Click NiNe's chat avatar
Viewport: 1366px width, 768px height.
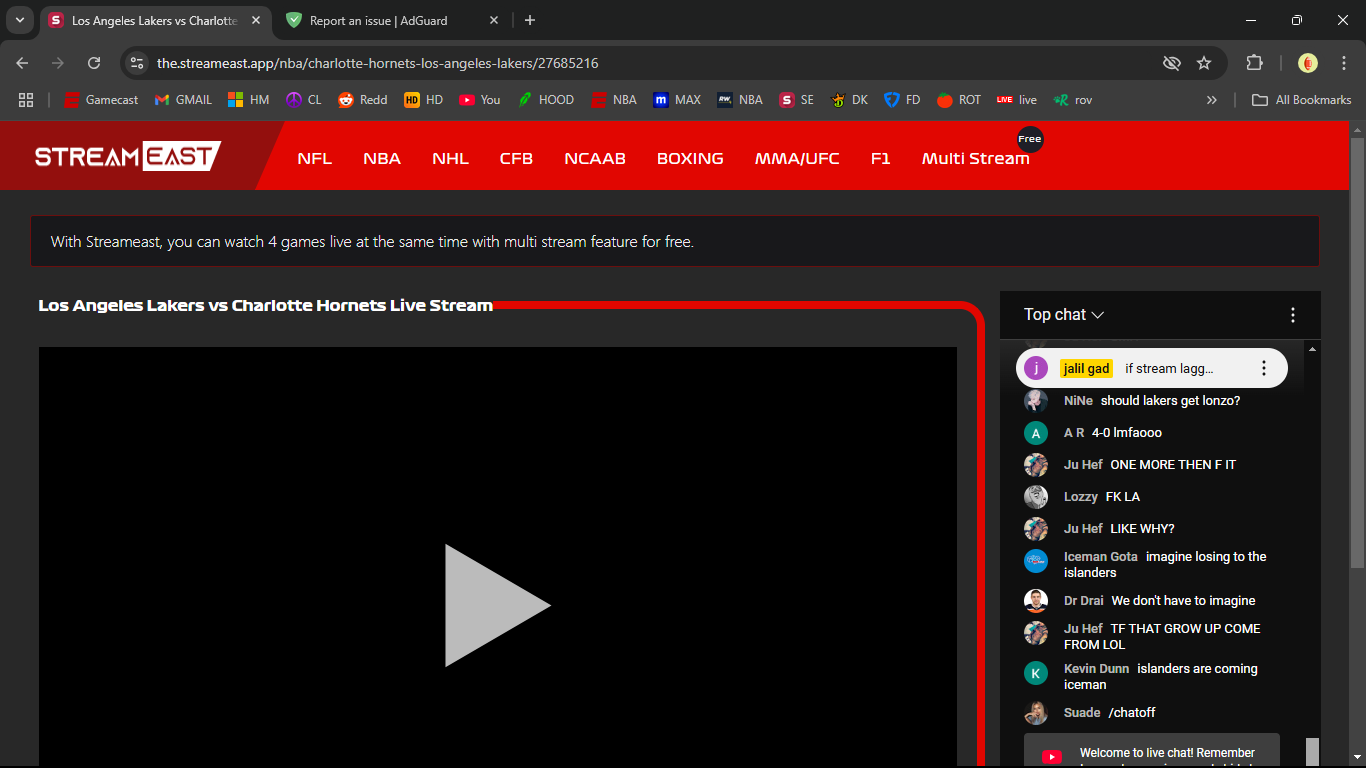click(1036, 401)
